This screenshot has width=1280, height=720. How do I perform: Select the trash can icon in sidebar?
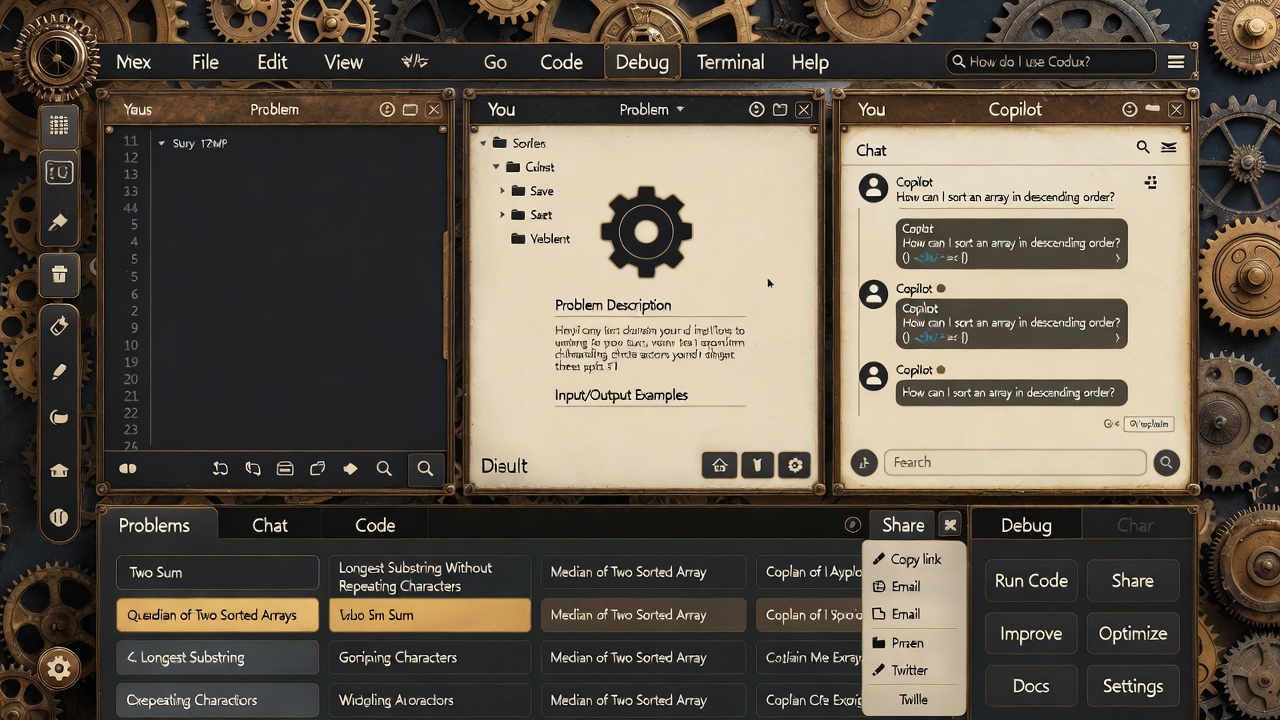click(x=59, y=274)
